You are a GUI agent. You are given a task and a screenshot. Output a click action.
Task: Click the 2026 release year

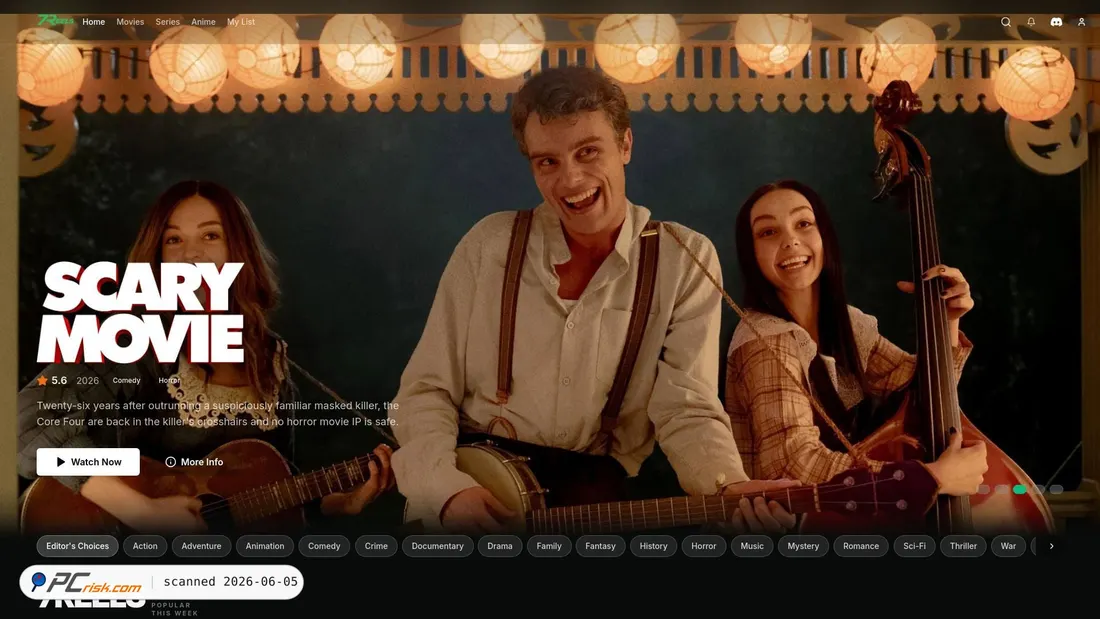point(88,380)
